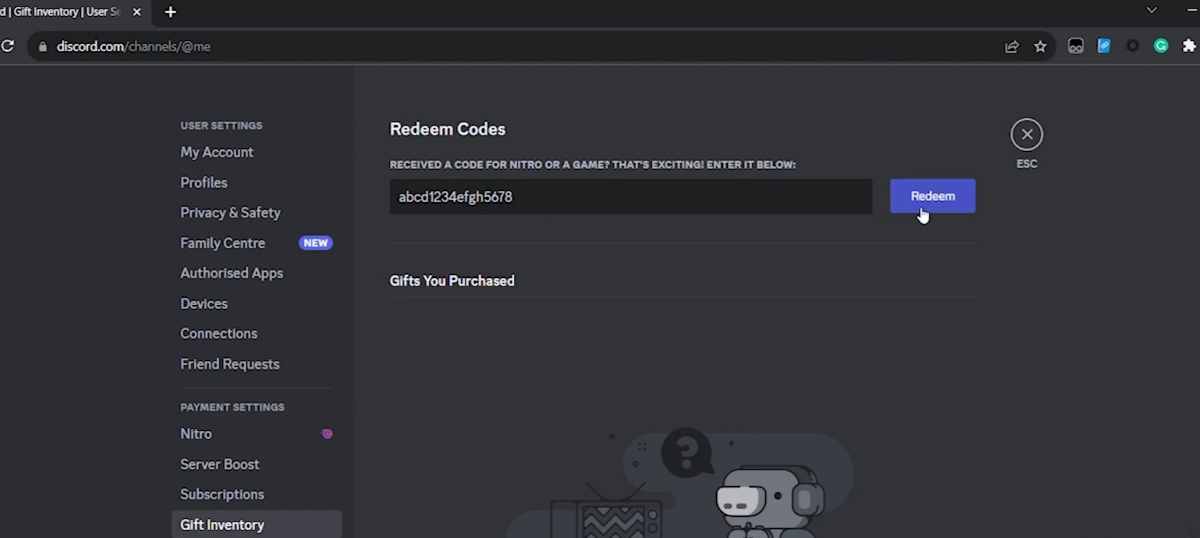Click the redeem code input field

[631, 197]
